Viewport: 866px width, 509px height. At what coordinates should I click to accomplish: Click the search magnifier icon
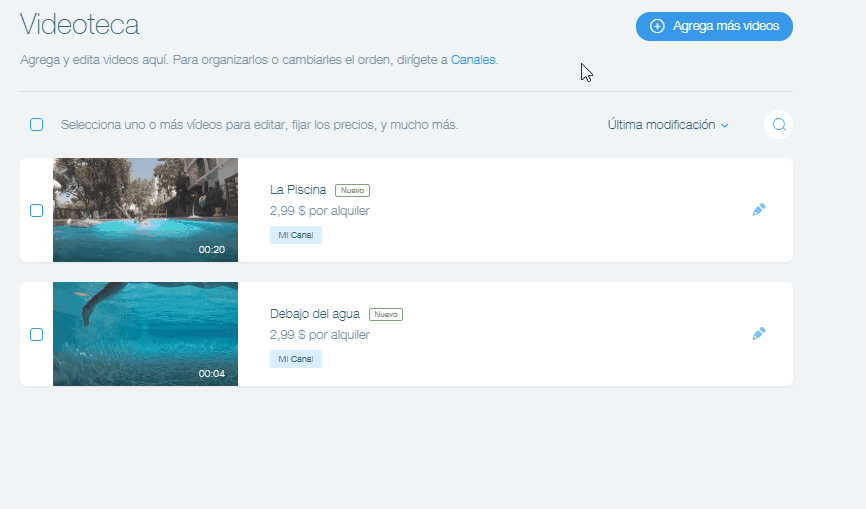[x=779, y=125]
